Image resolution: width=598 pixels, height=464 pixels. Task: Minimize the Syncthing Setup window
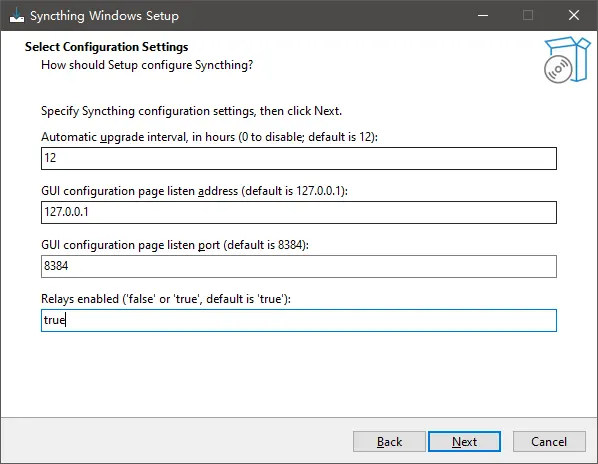tap(483, 15)
